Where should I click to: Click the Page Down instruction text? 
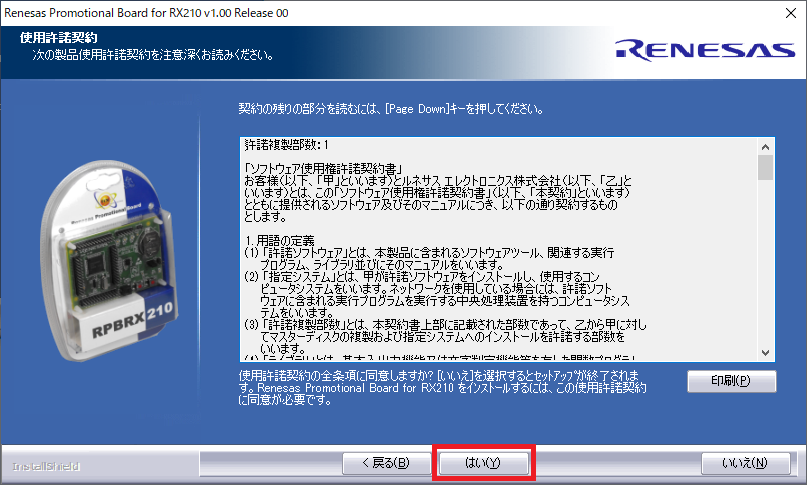point(391,109)
